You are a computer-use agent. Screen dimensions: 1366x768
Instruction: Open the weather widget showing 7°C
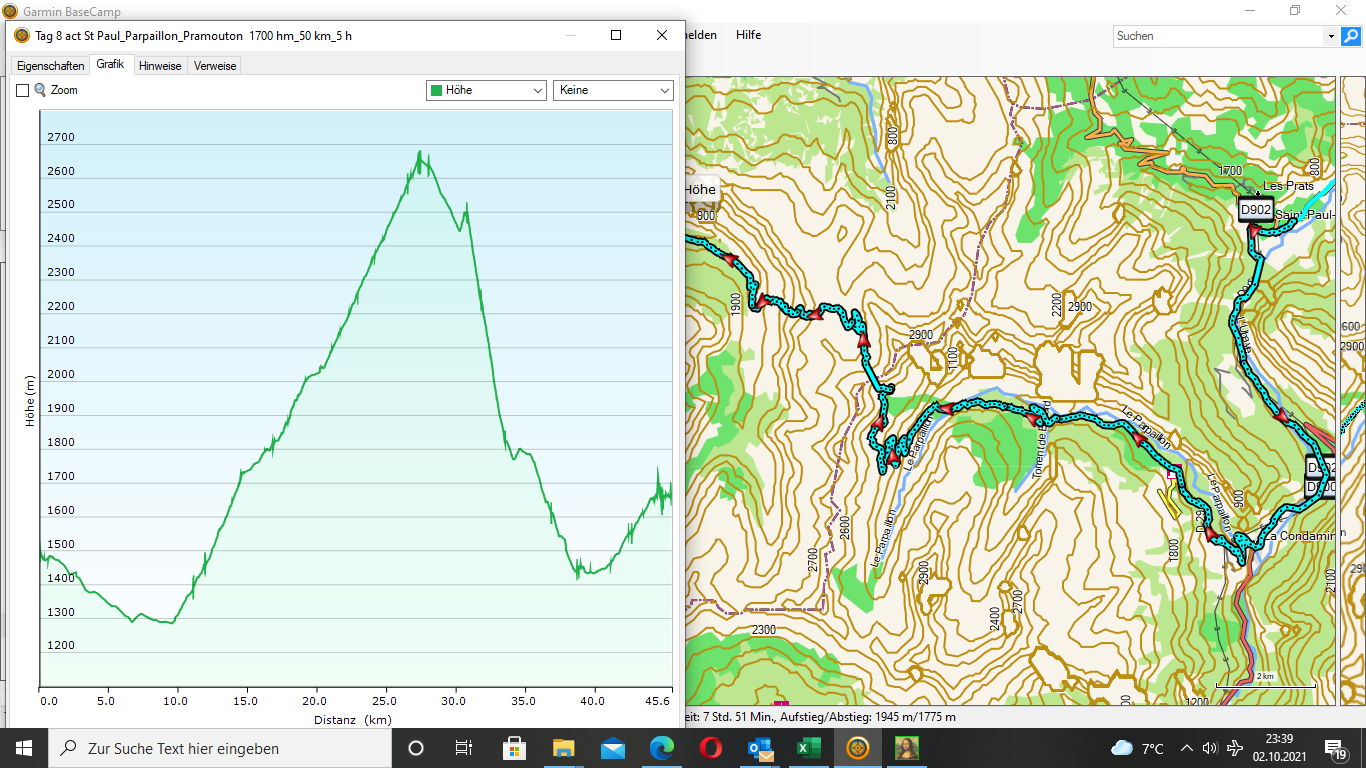tap(1137, 748)
